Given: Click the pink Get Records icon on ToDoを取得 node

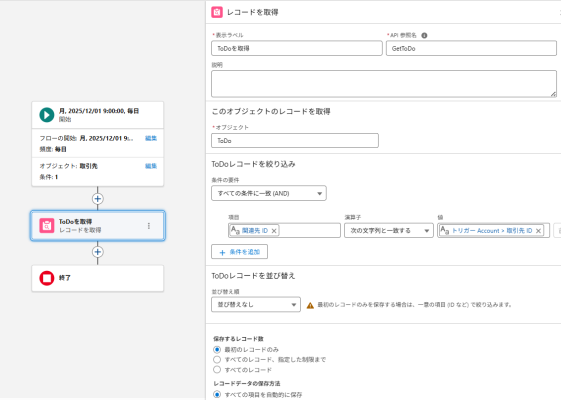Looking at the screenshot, I should (x=47, y=226).
